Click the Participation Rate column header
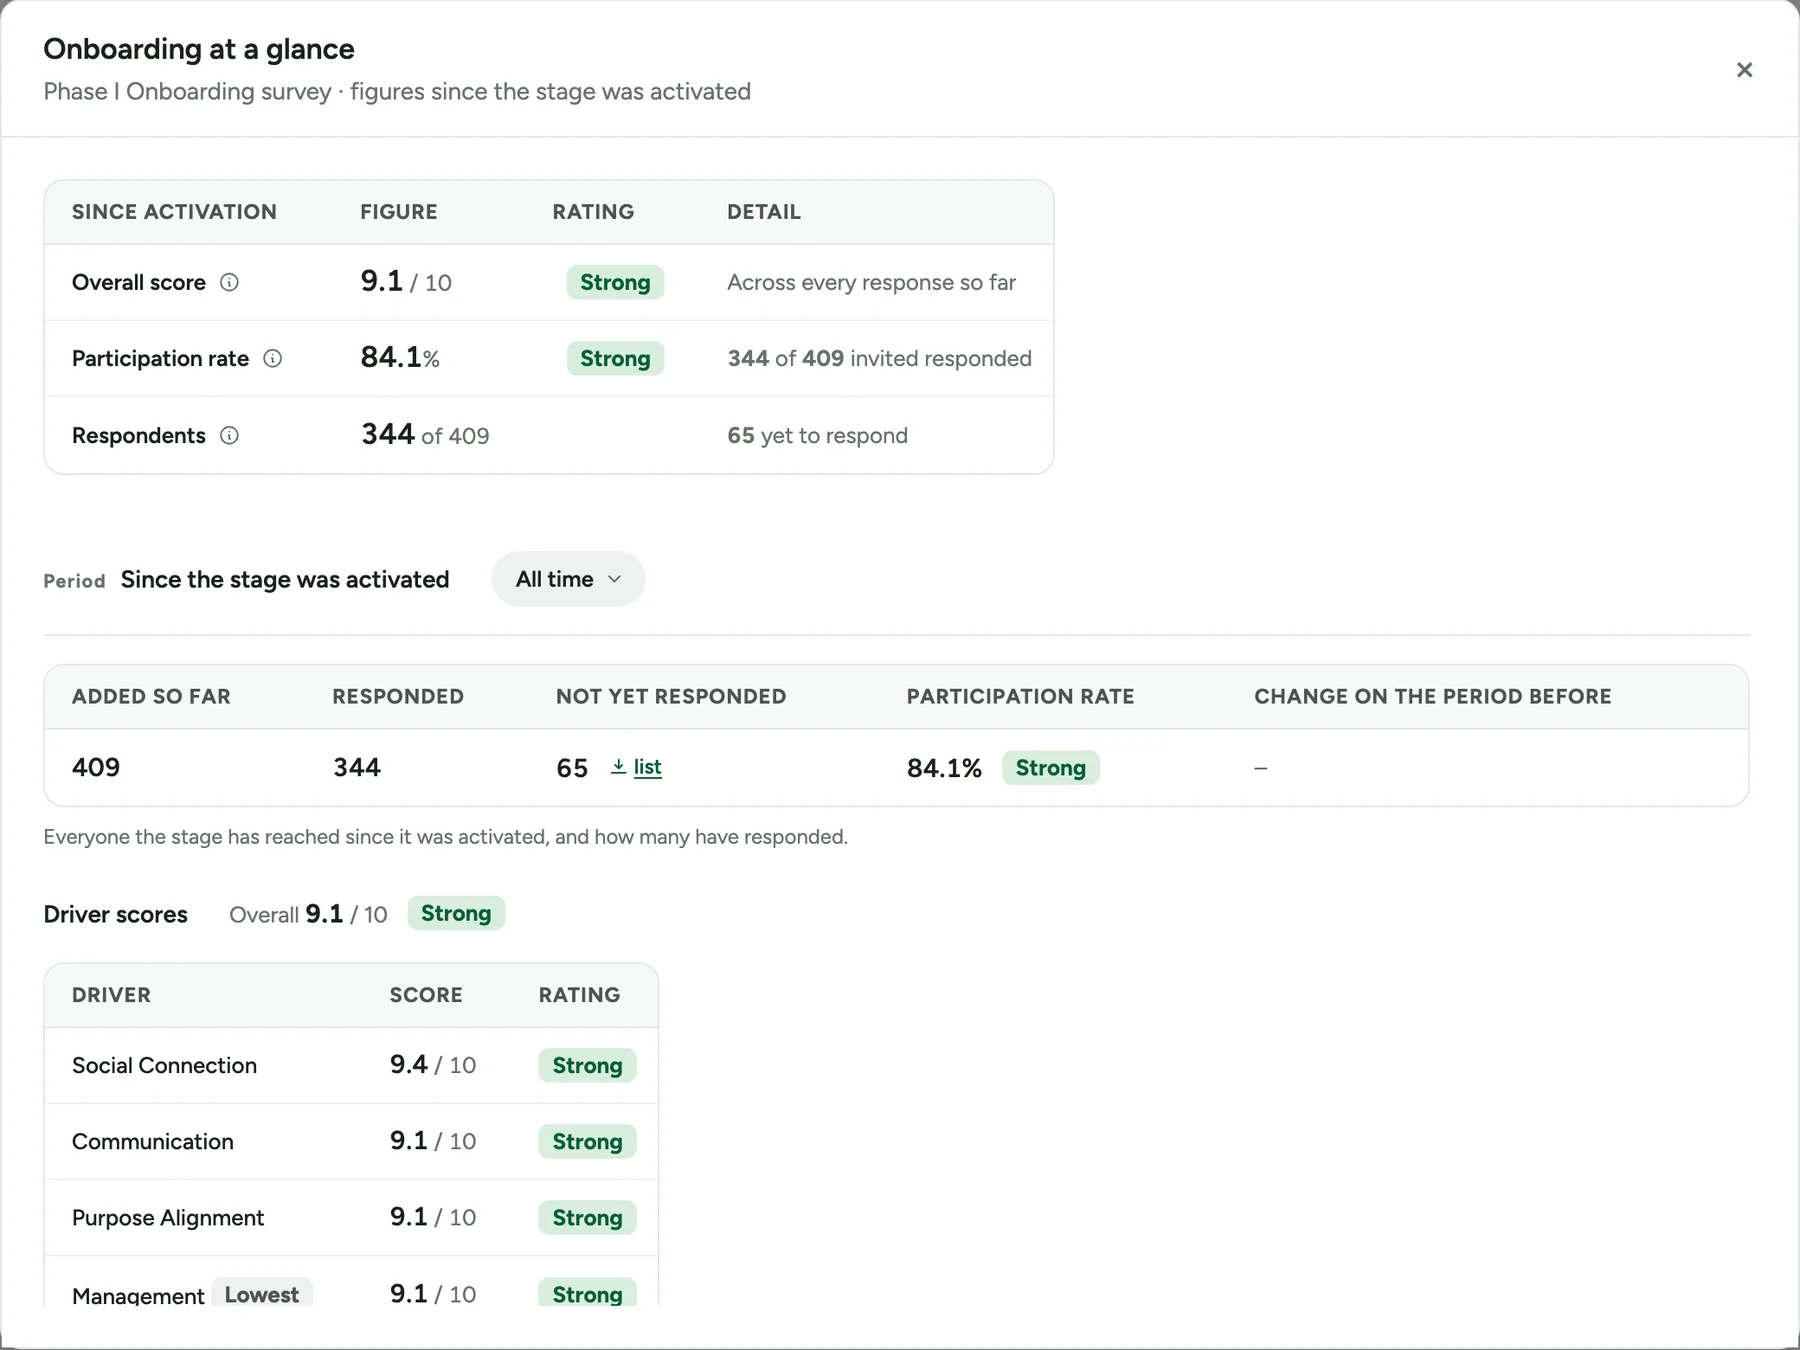Image resolution: width=1800 pixels, height=1350 pixels. [x=1020, y=696]
